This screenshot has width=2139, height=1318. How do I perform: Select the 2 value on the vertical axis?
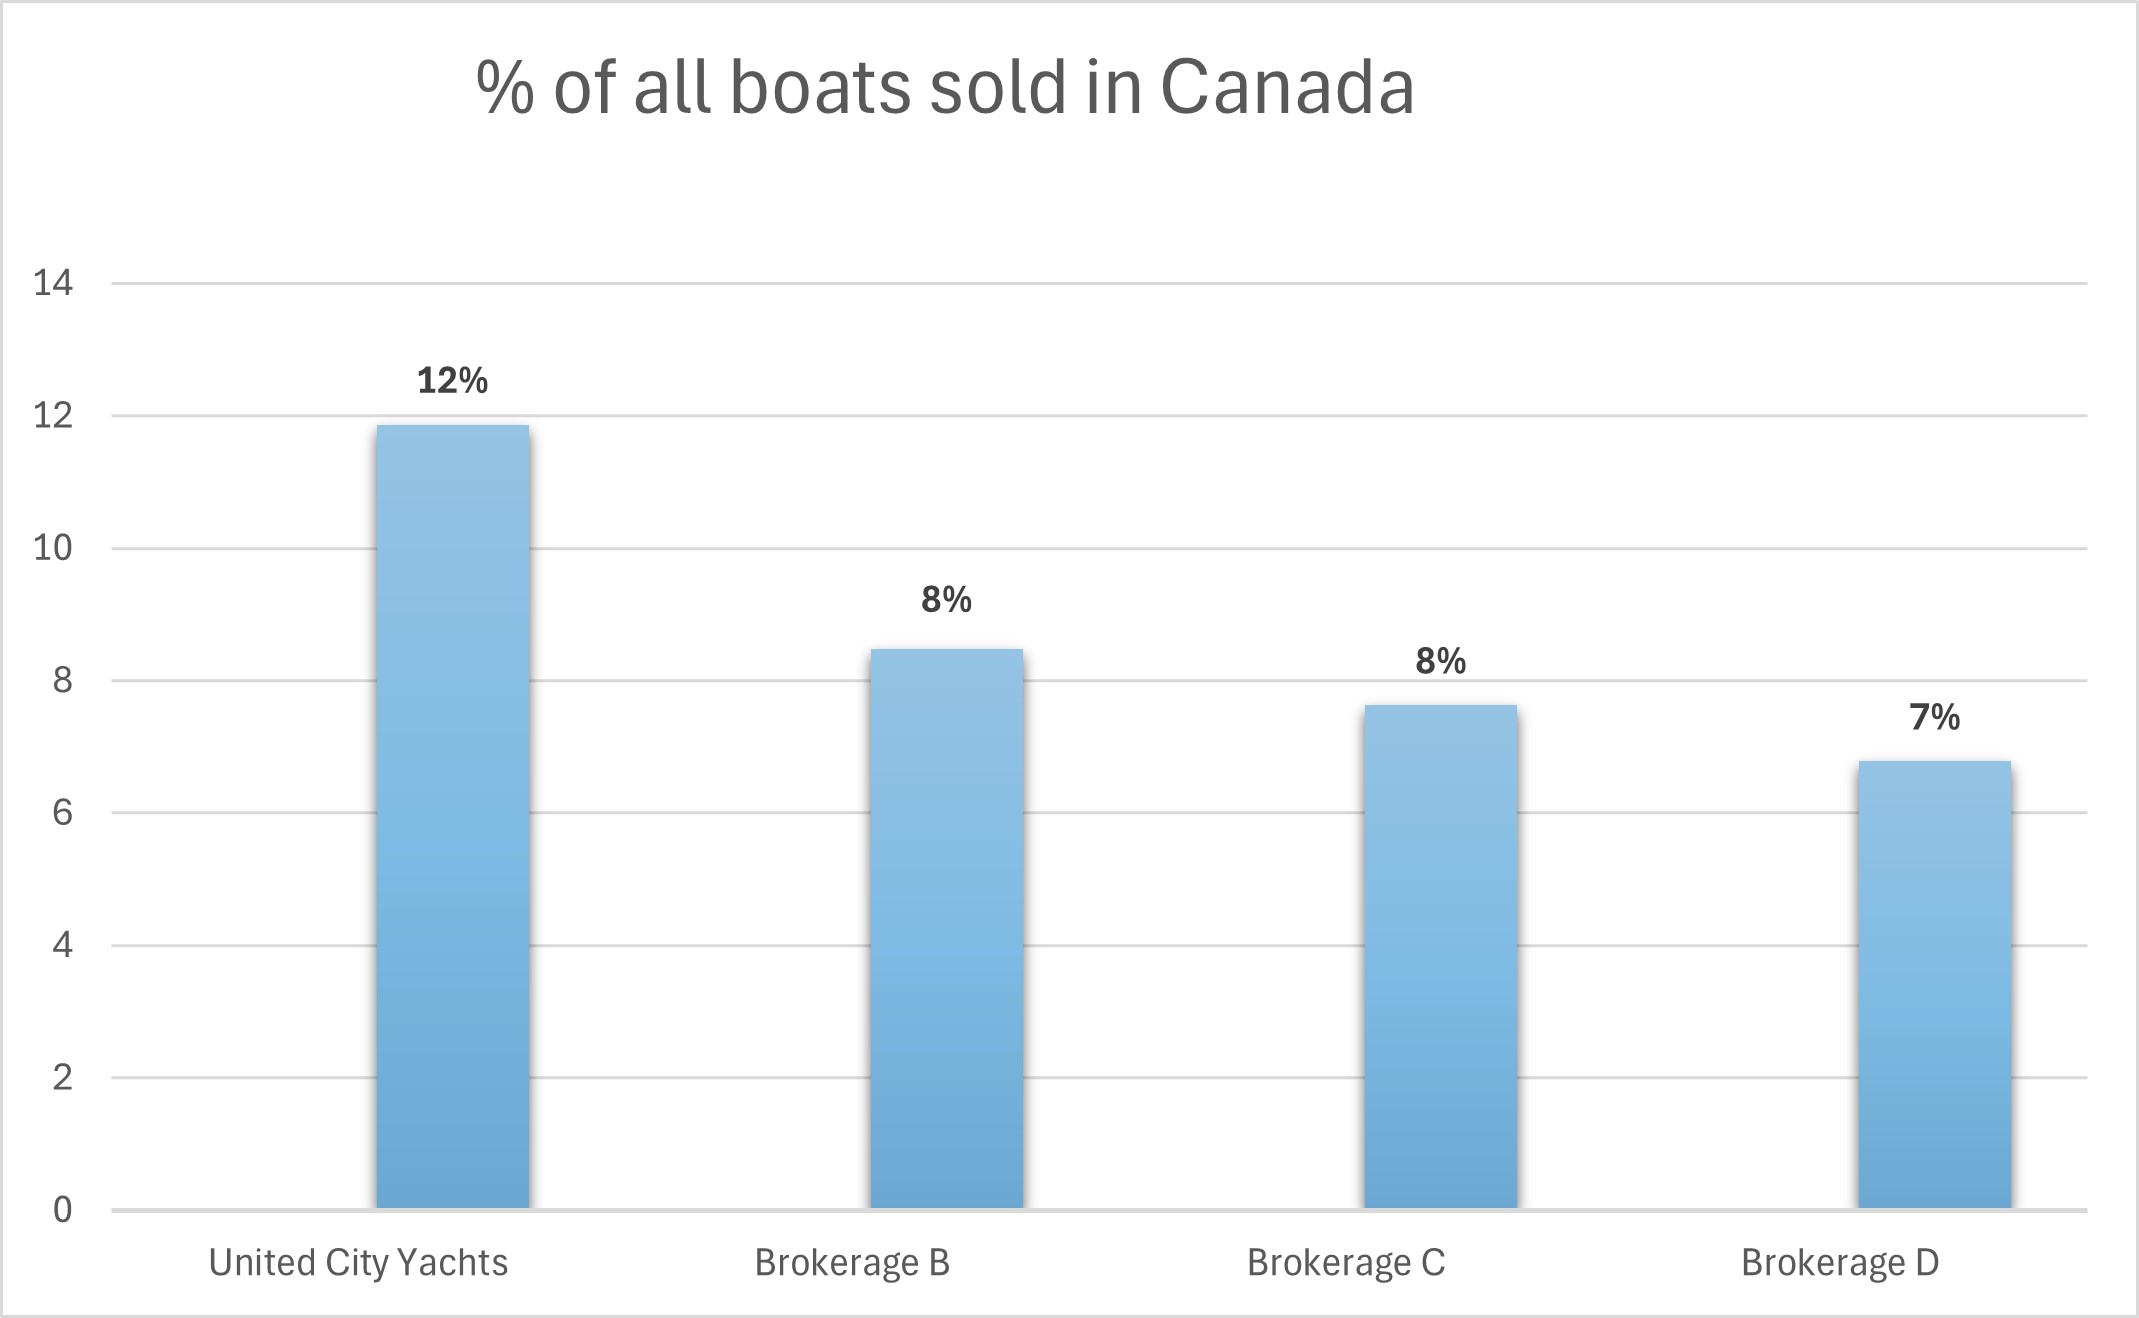(x=62, y=1078)
